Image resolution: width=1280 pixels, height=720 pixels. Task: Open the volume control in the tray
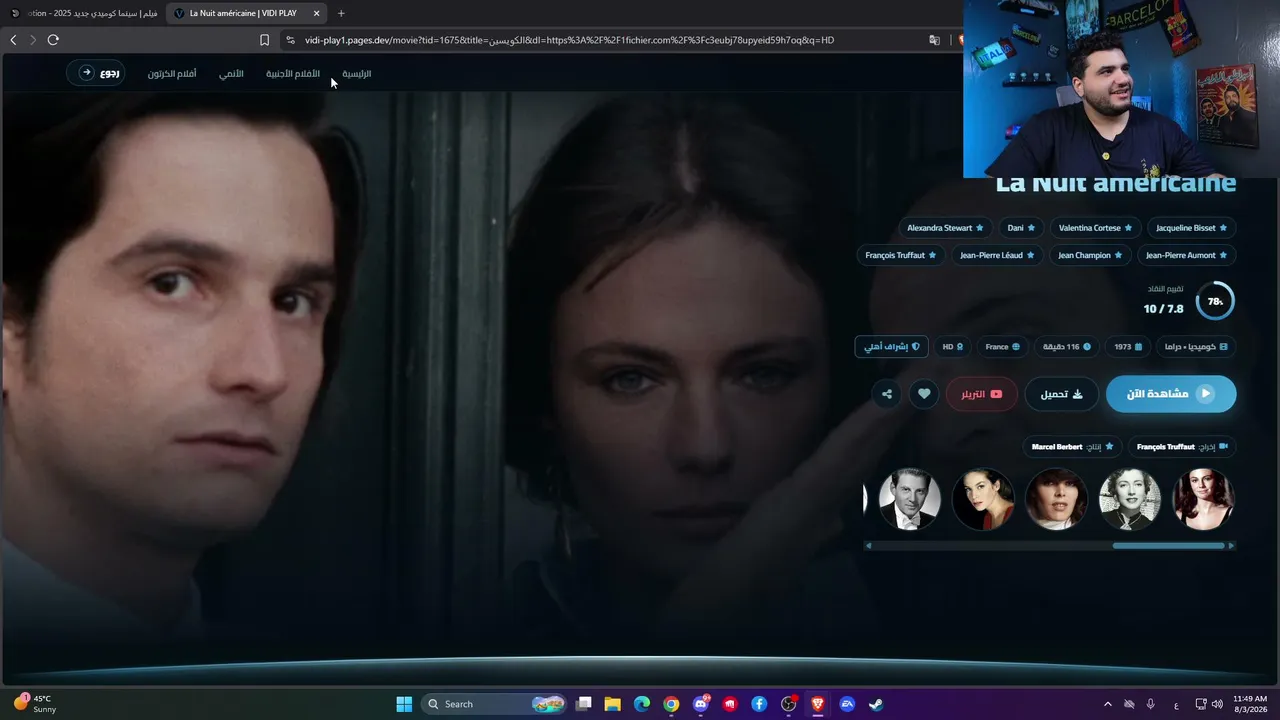(x=1217, y=704)
